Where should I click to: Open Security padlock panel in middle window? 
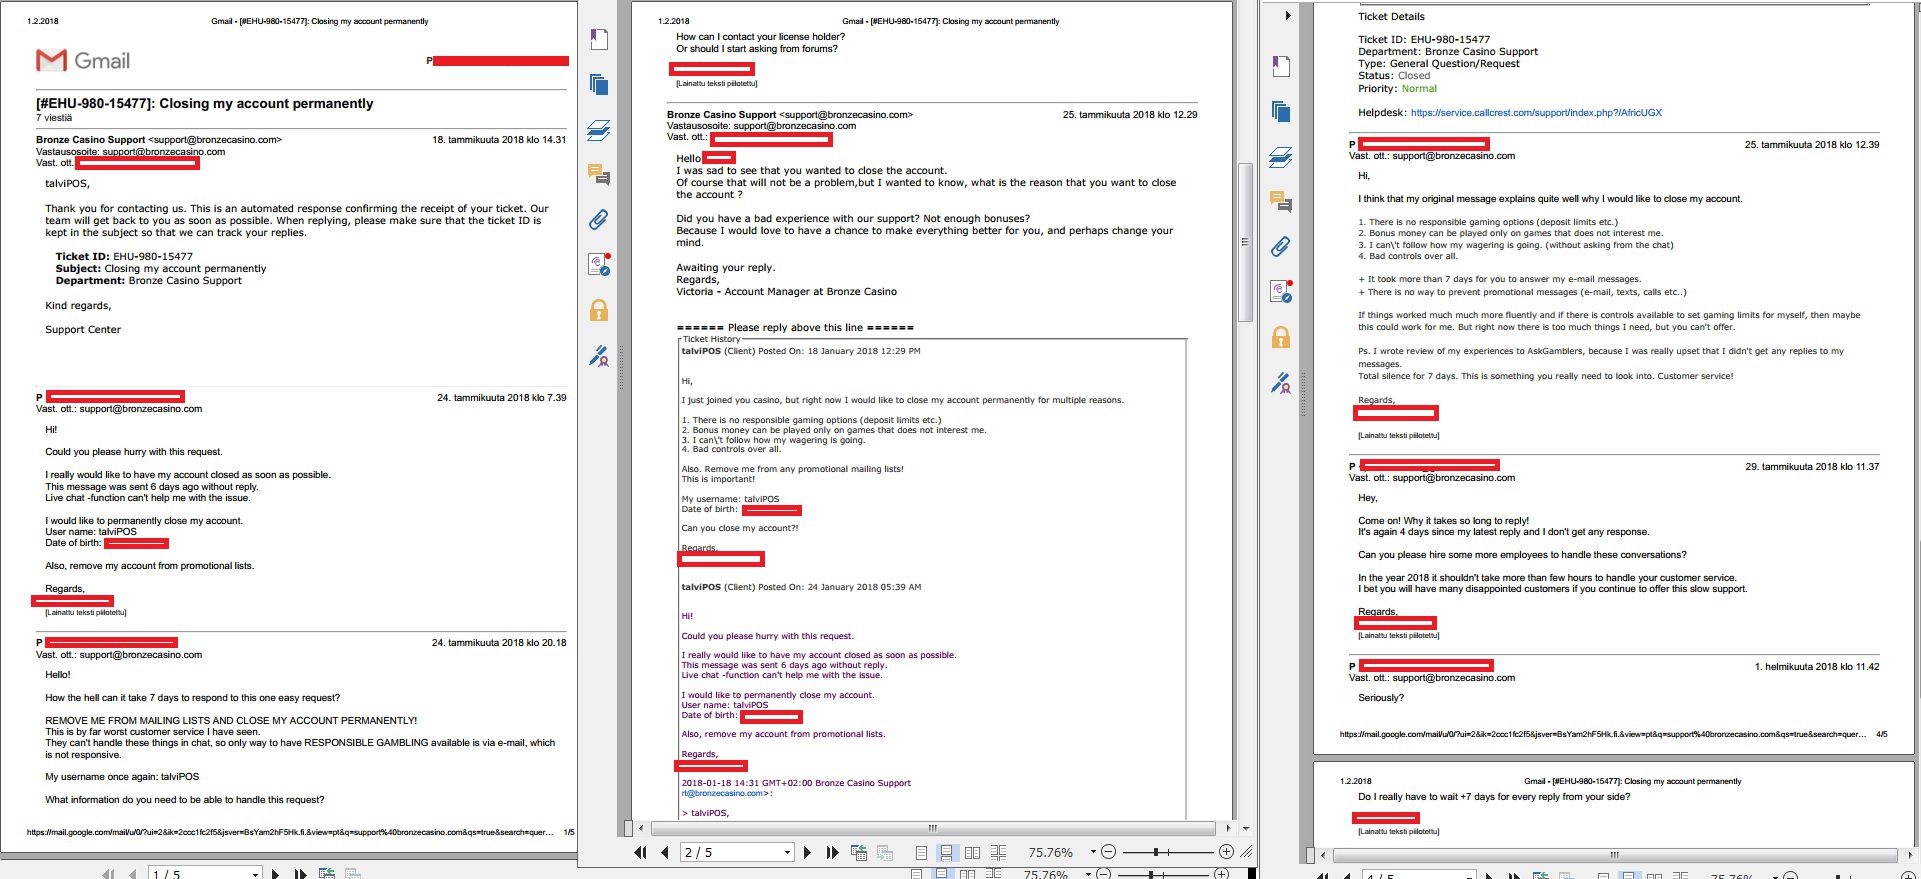[598, 310]
